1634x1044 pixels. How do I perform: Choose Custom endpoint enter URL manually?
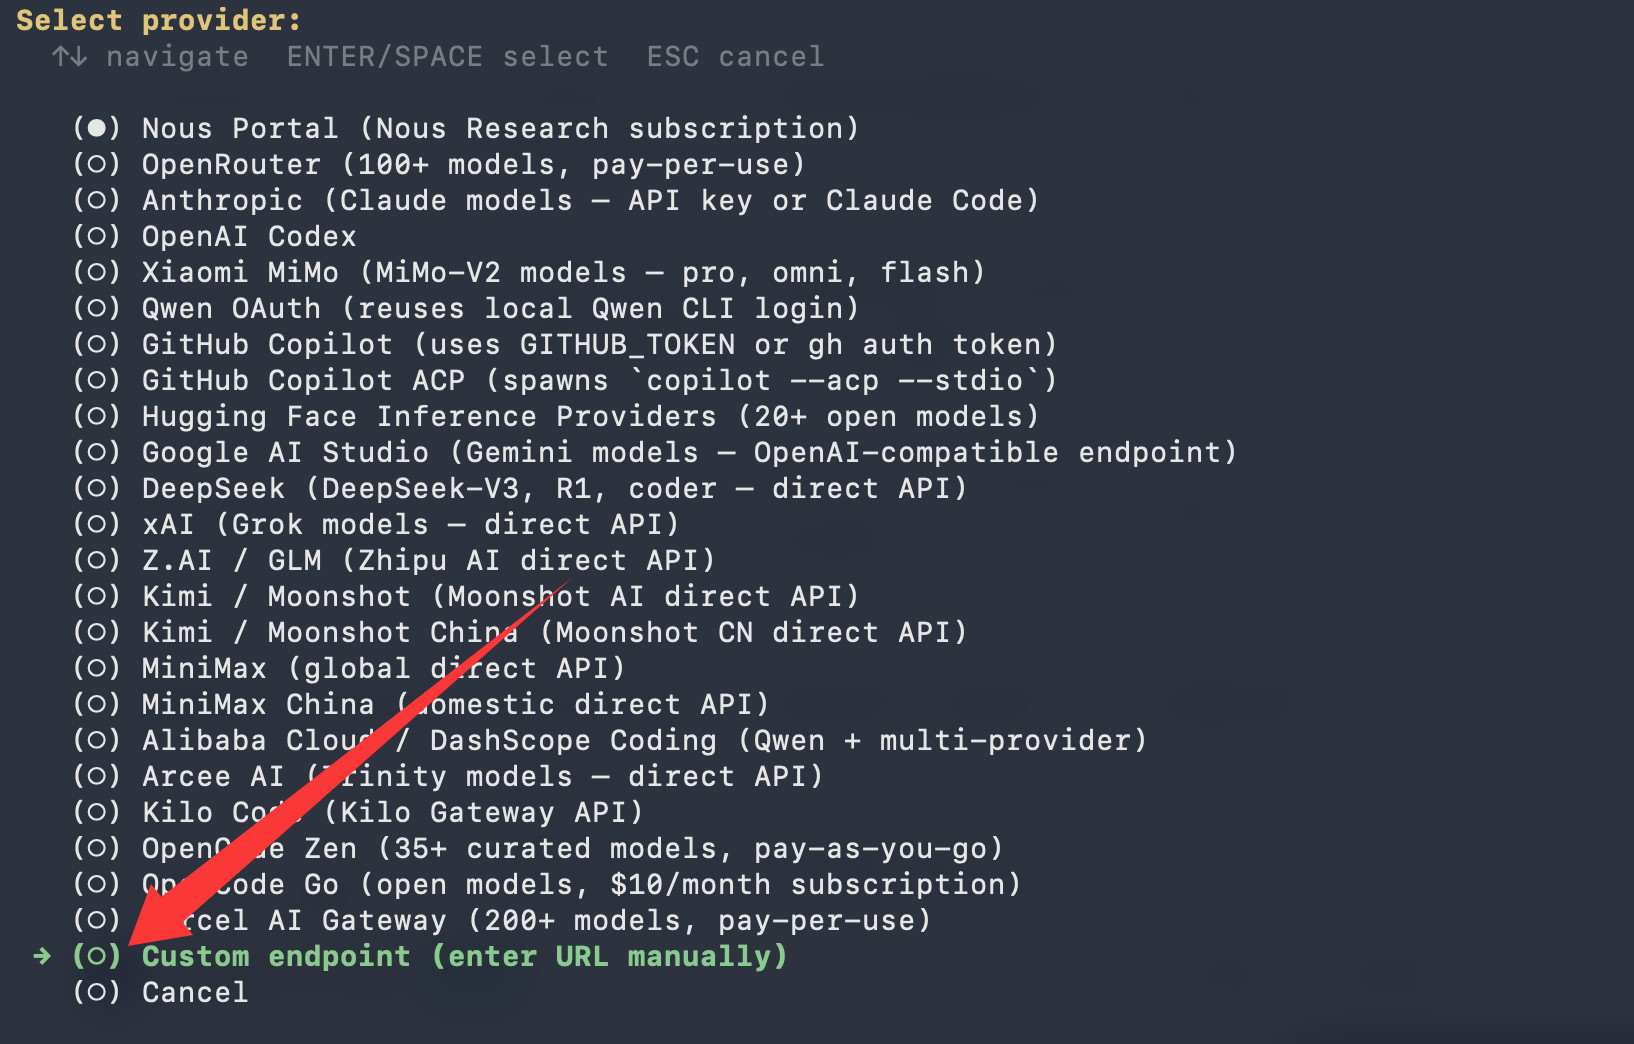(430, 956)
